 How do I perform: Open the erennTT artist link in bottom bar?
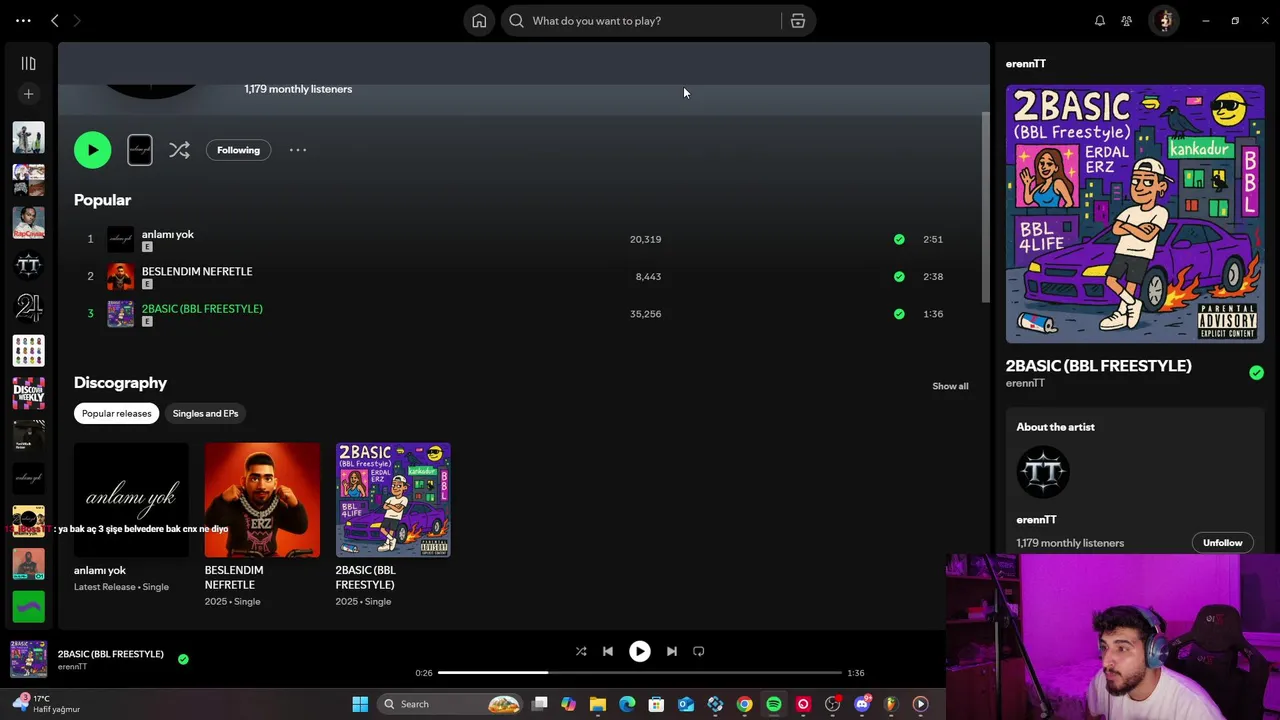[x=72, y=667]
